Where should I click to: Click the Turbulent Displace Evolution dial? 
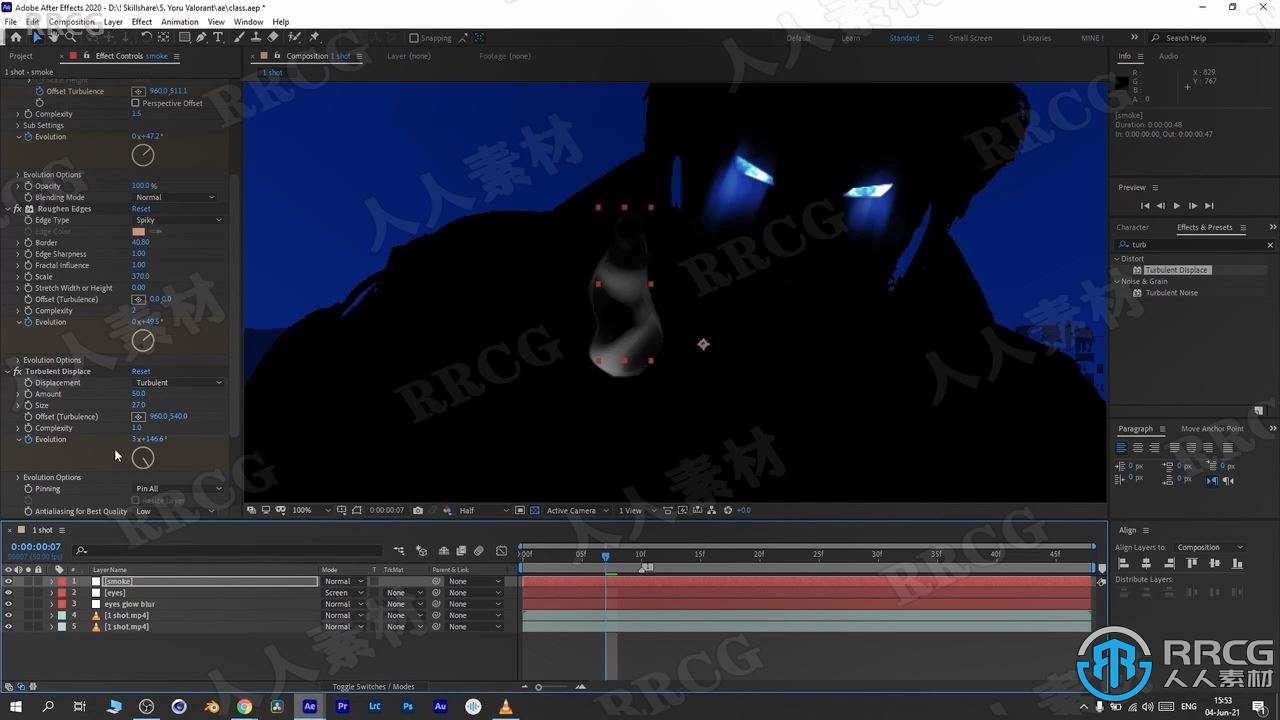coord(143,458)
